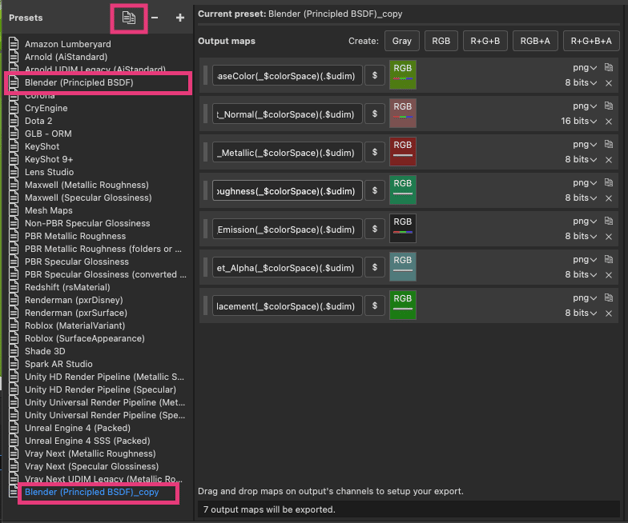Screen dimensions: 628x523
Task: Select the Spark AR Studio preset
Action: click(x=58, y=364)
